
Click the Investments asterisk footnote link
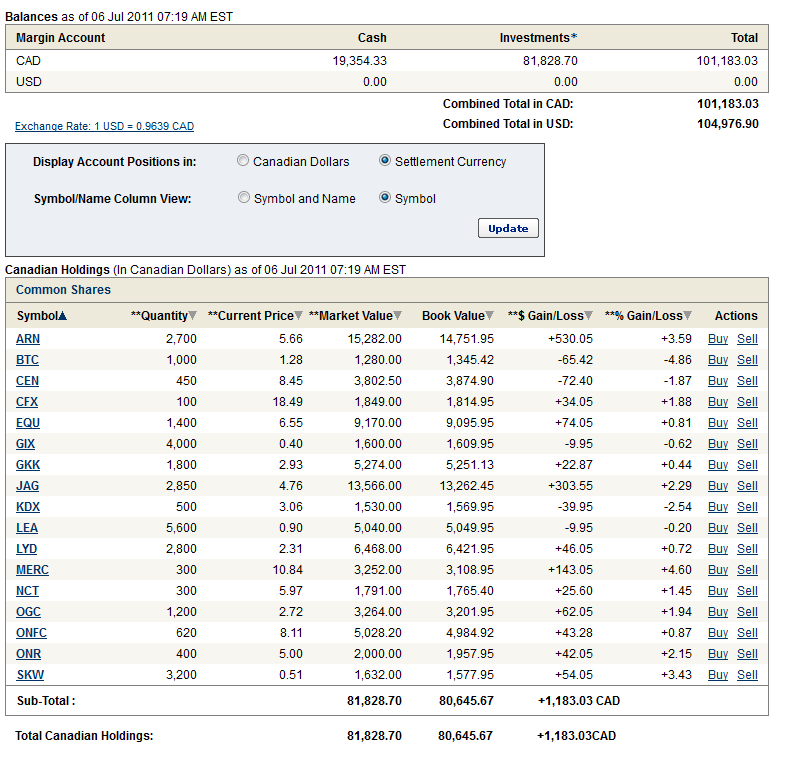[x=574, y=38]
